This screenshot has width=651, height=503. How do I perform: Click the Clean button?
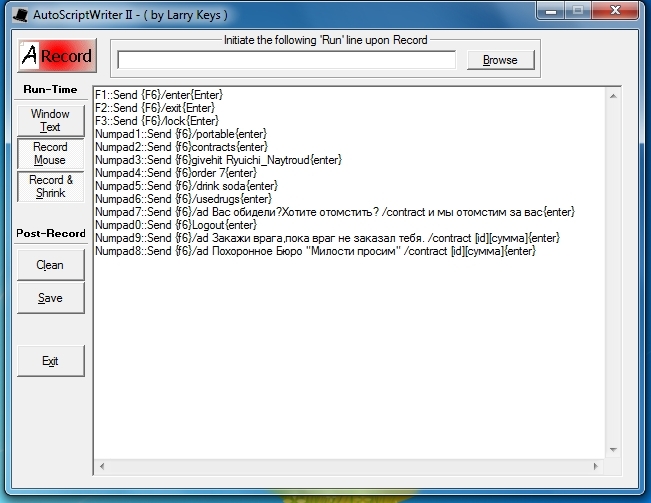tap(50, 265)
